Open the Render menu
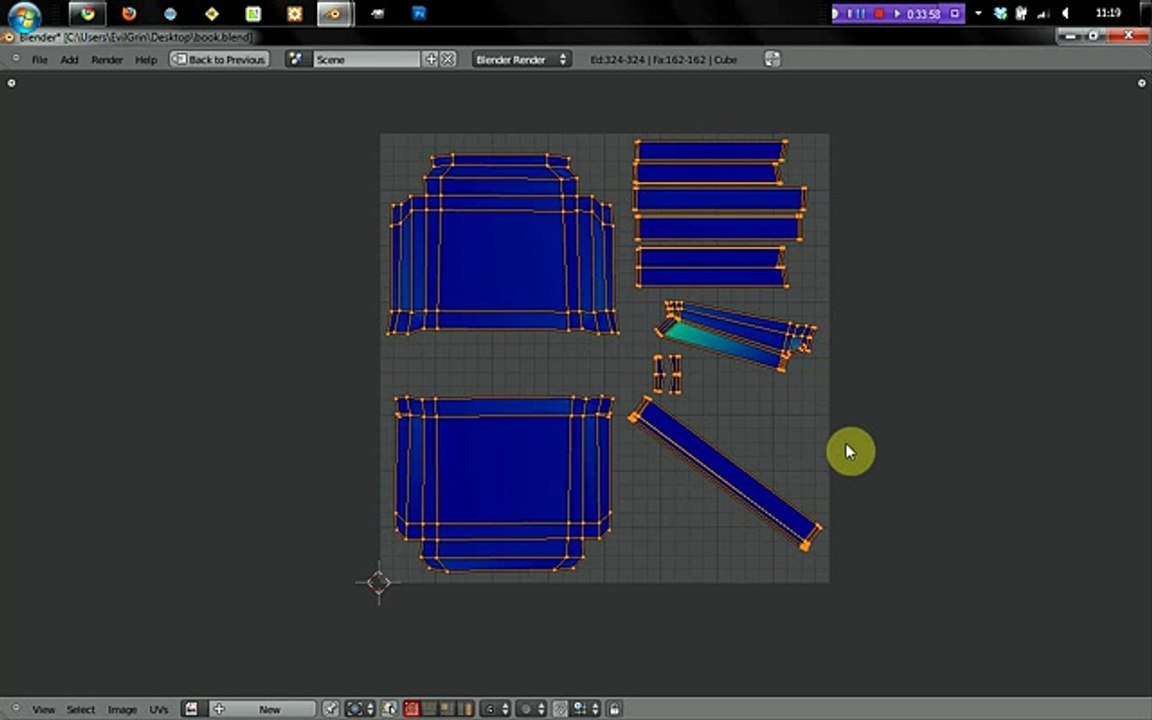This screenshot has height=720, width=1152. tap(107, 60)
